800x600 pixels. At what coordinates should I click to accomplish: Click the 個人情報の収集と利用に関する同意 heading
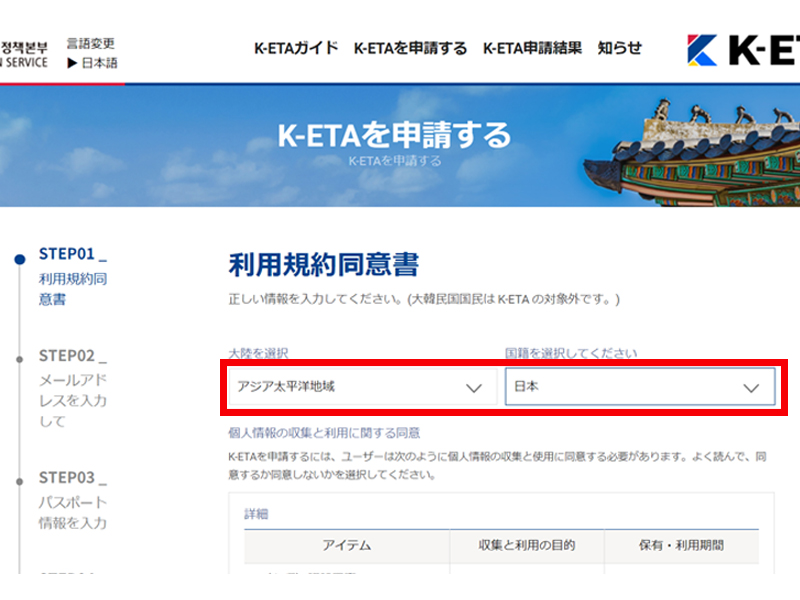coord(324,433)
